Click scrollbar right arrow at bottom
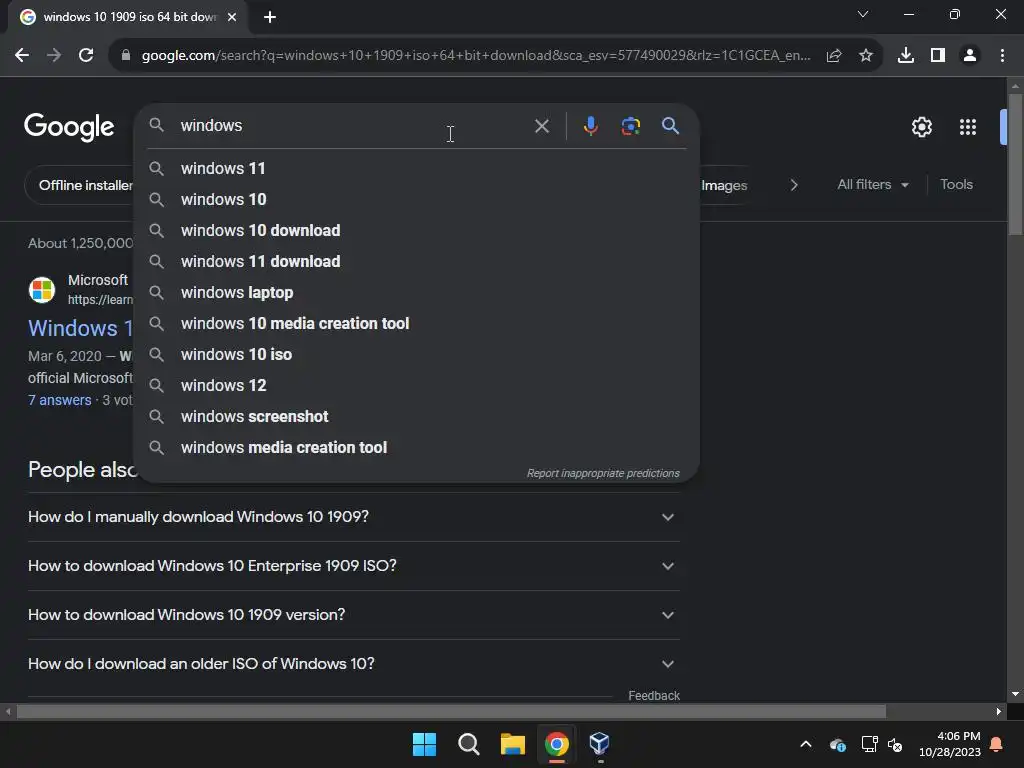The width and height of the screenshot is (1024, 768). (x=999, y=712)
